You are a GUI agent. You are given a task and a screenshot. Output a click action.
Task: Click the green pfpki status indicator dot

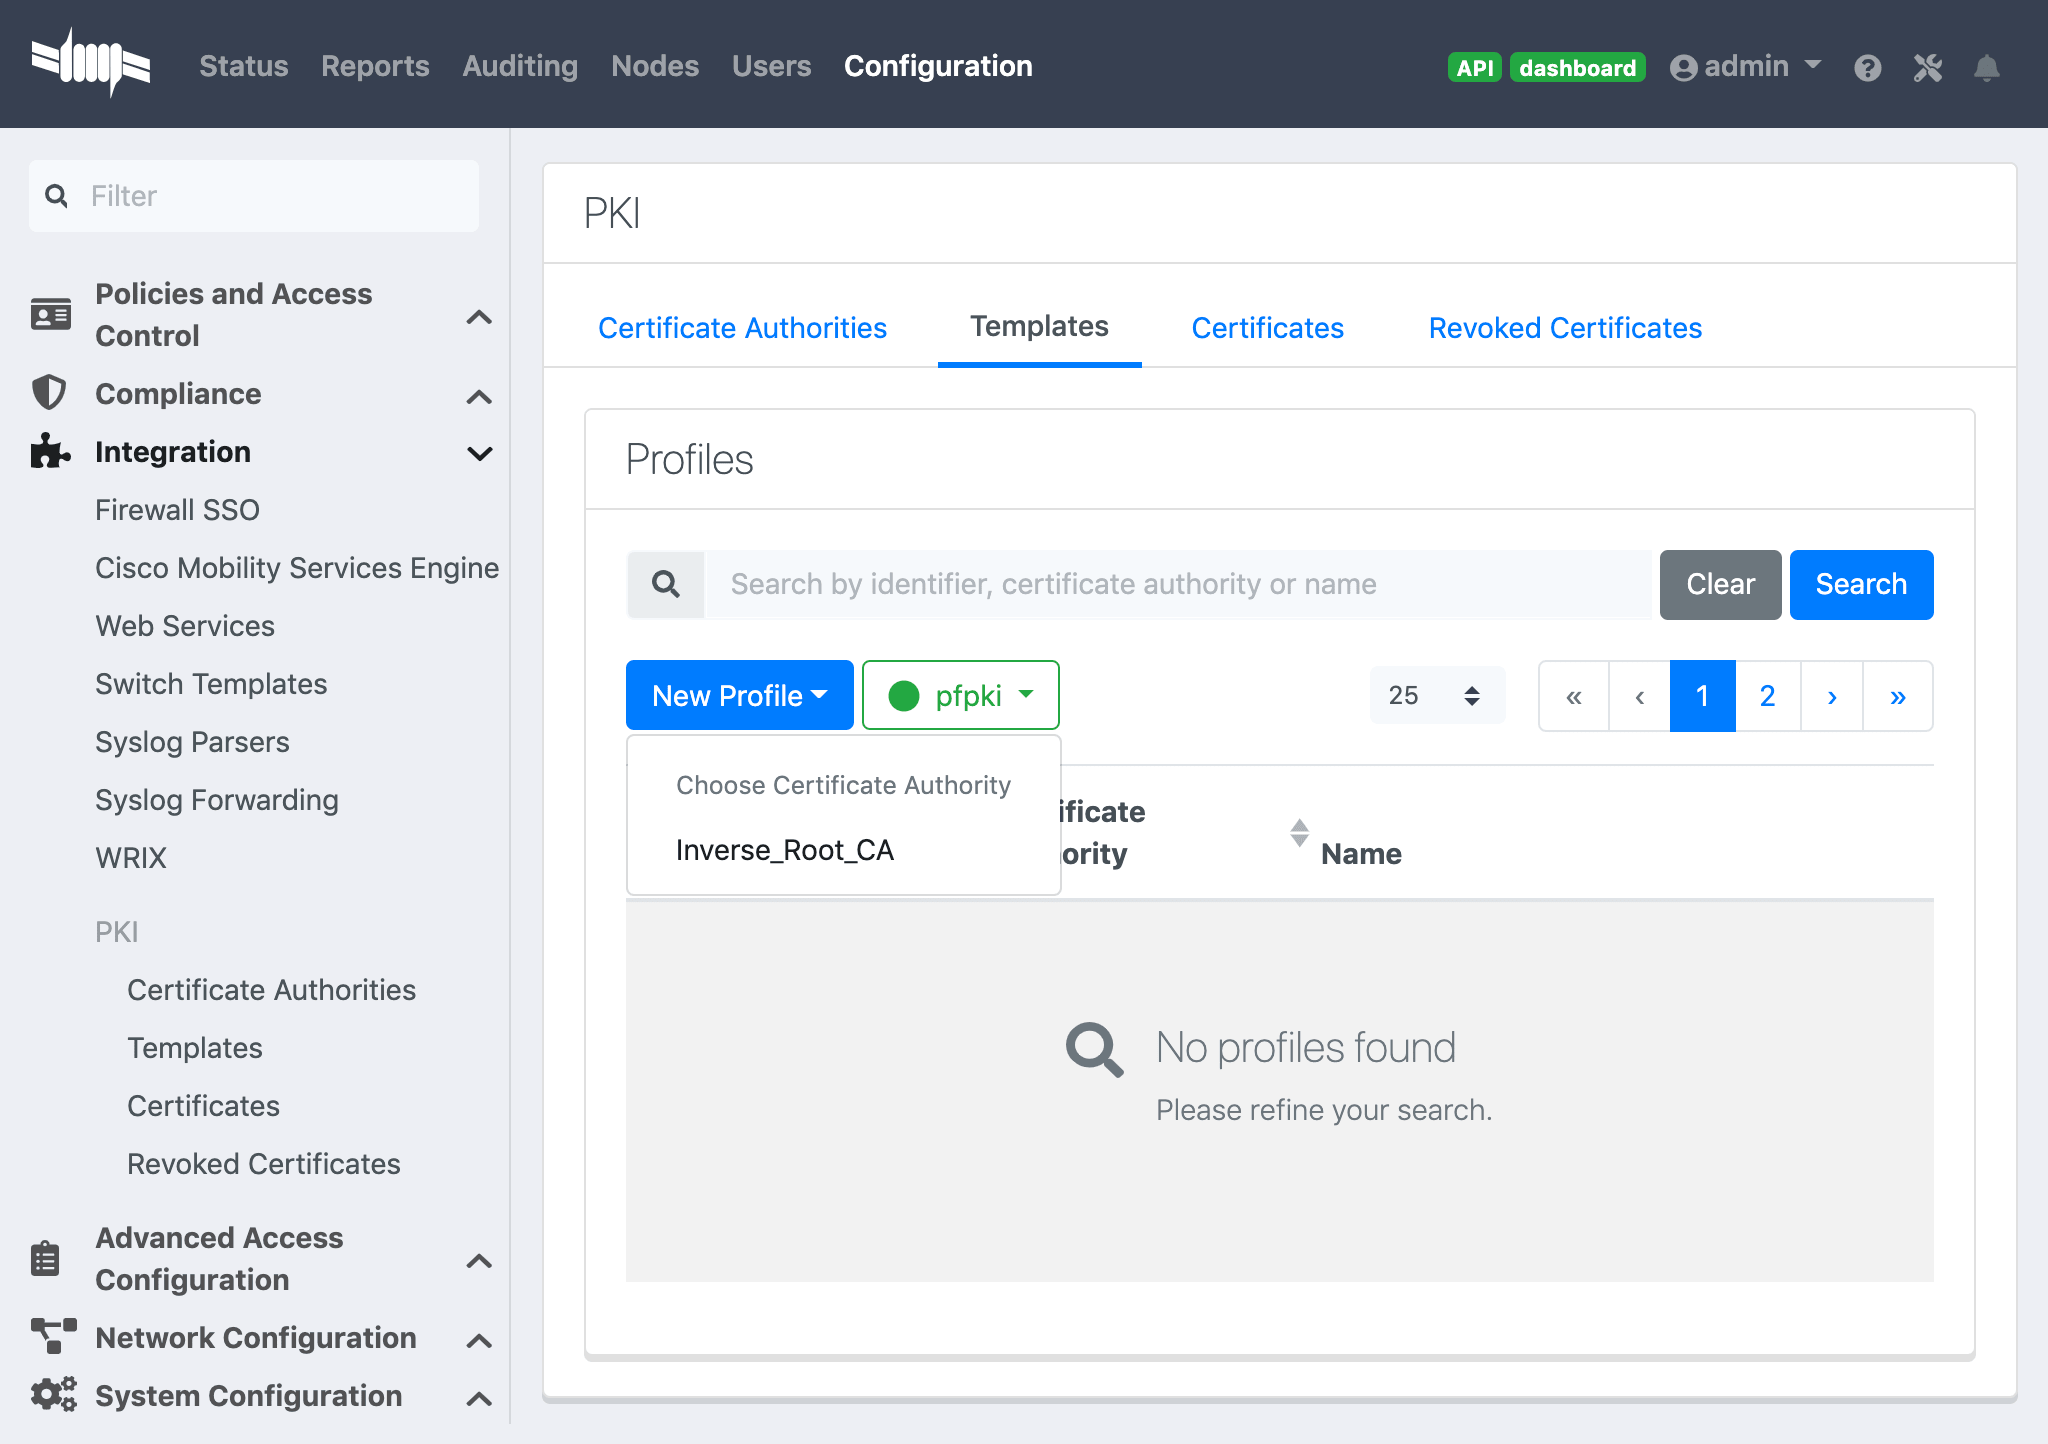pyautogui.click(x=905, y=696)
